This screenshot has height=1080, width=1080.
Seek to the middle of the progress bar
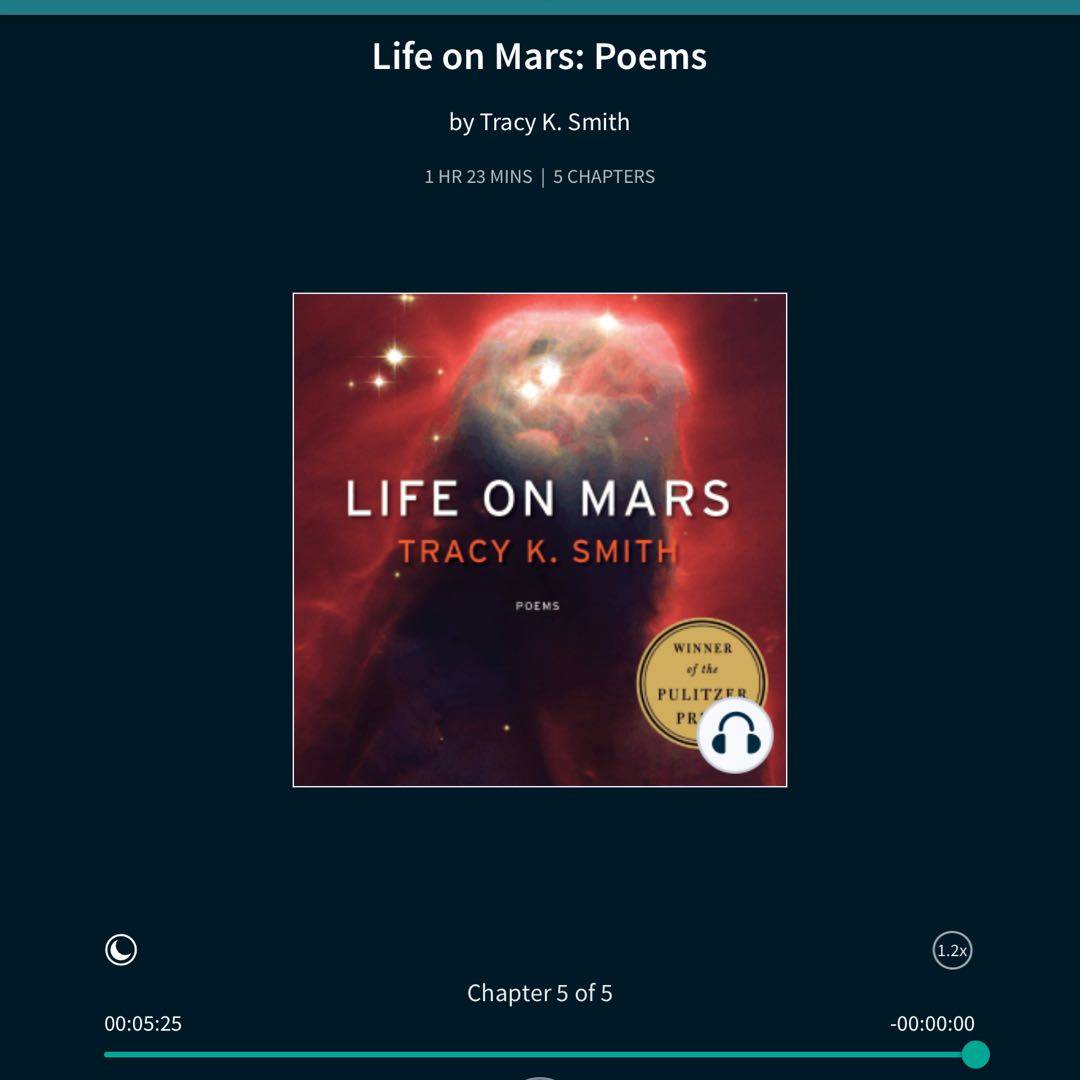tap(539, 1055)
